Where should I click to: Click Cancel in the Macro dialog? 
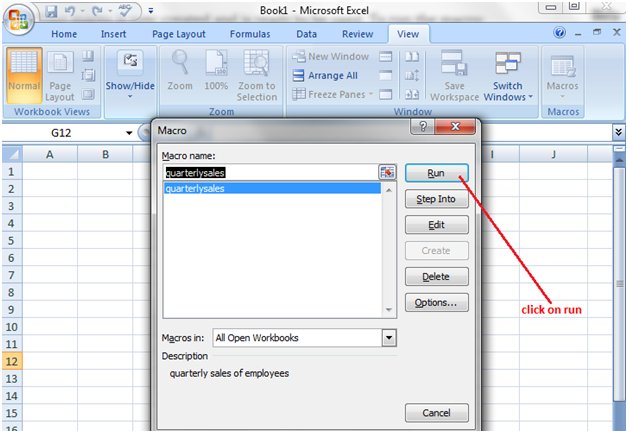point(436,413)
